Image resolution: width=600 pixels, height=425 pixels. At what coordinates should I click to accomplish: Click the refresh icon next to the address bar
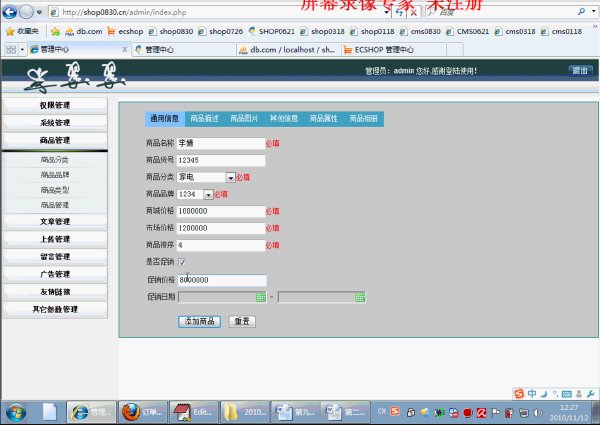399,12
